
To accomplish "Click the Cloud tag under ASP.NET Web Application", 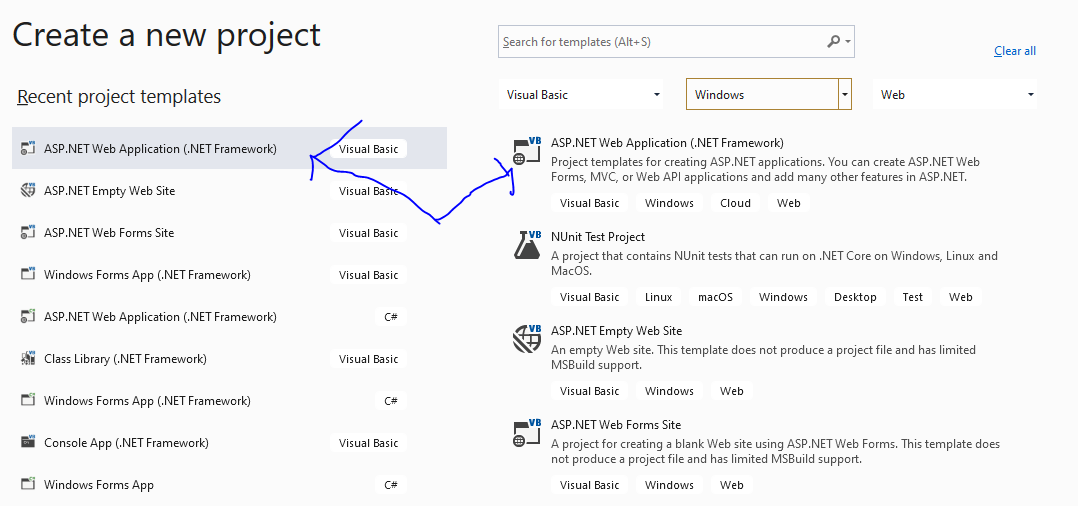I will [735, 203].
